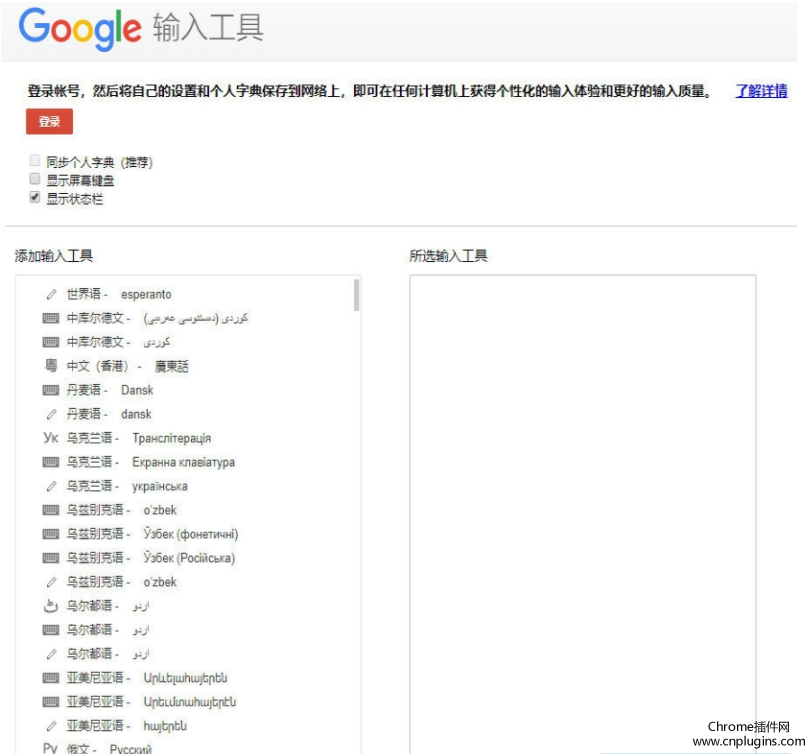Click the Ук icon for Ukrainian transliteration
Screen dimensions: 810x754
[51, 438]
